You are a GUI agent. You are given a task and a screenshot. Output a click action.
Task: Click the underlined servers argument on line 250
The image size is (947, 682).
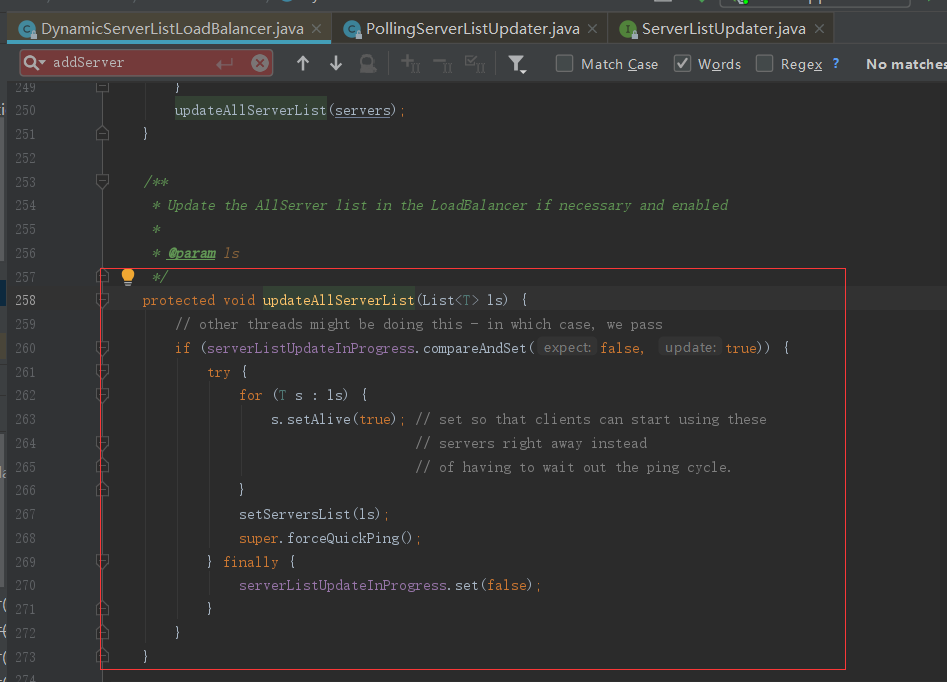pos(363,111)
